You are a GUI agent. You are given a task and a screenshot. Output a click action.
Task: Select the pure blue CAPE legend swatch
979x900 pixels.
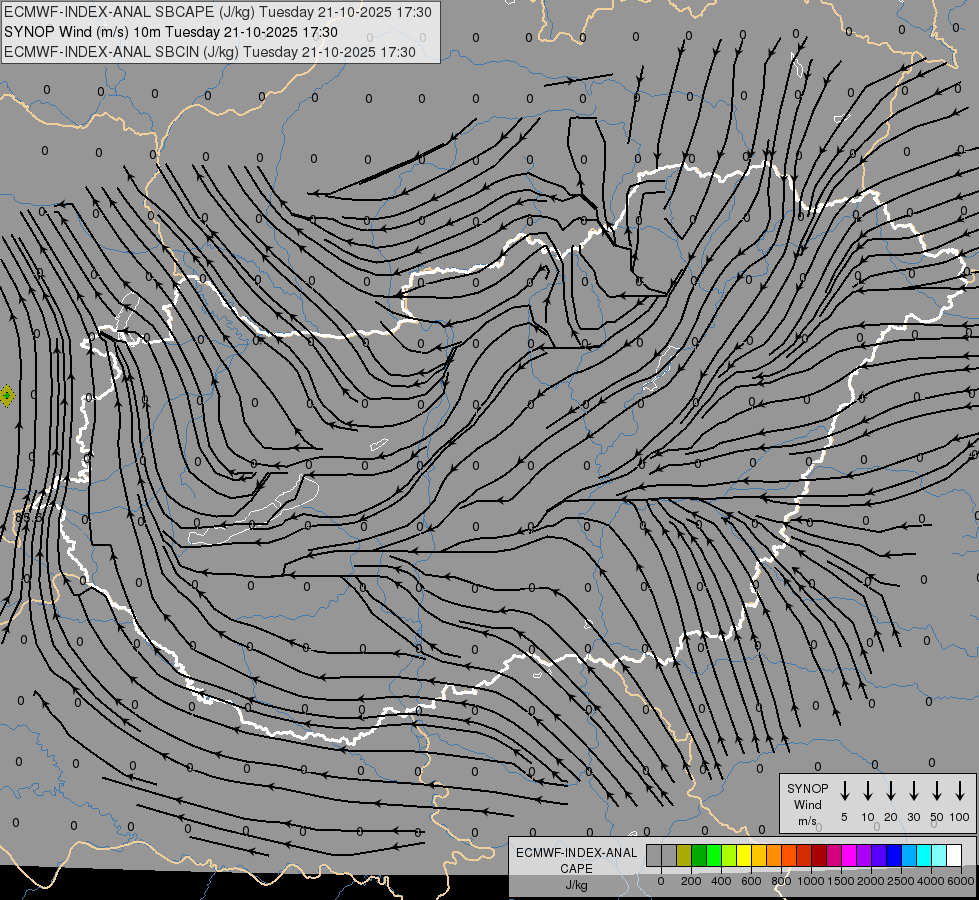click(x=895, y=855)
